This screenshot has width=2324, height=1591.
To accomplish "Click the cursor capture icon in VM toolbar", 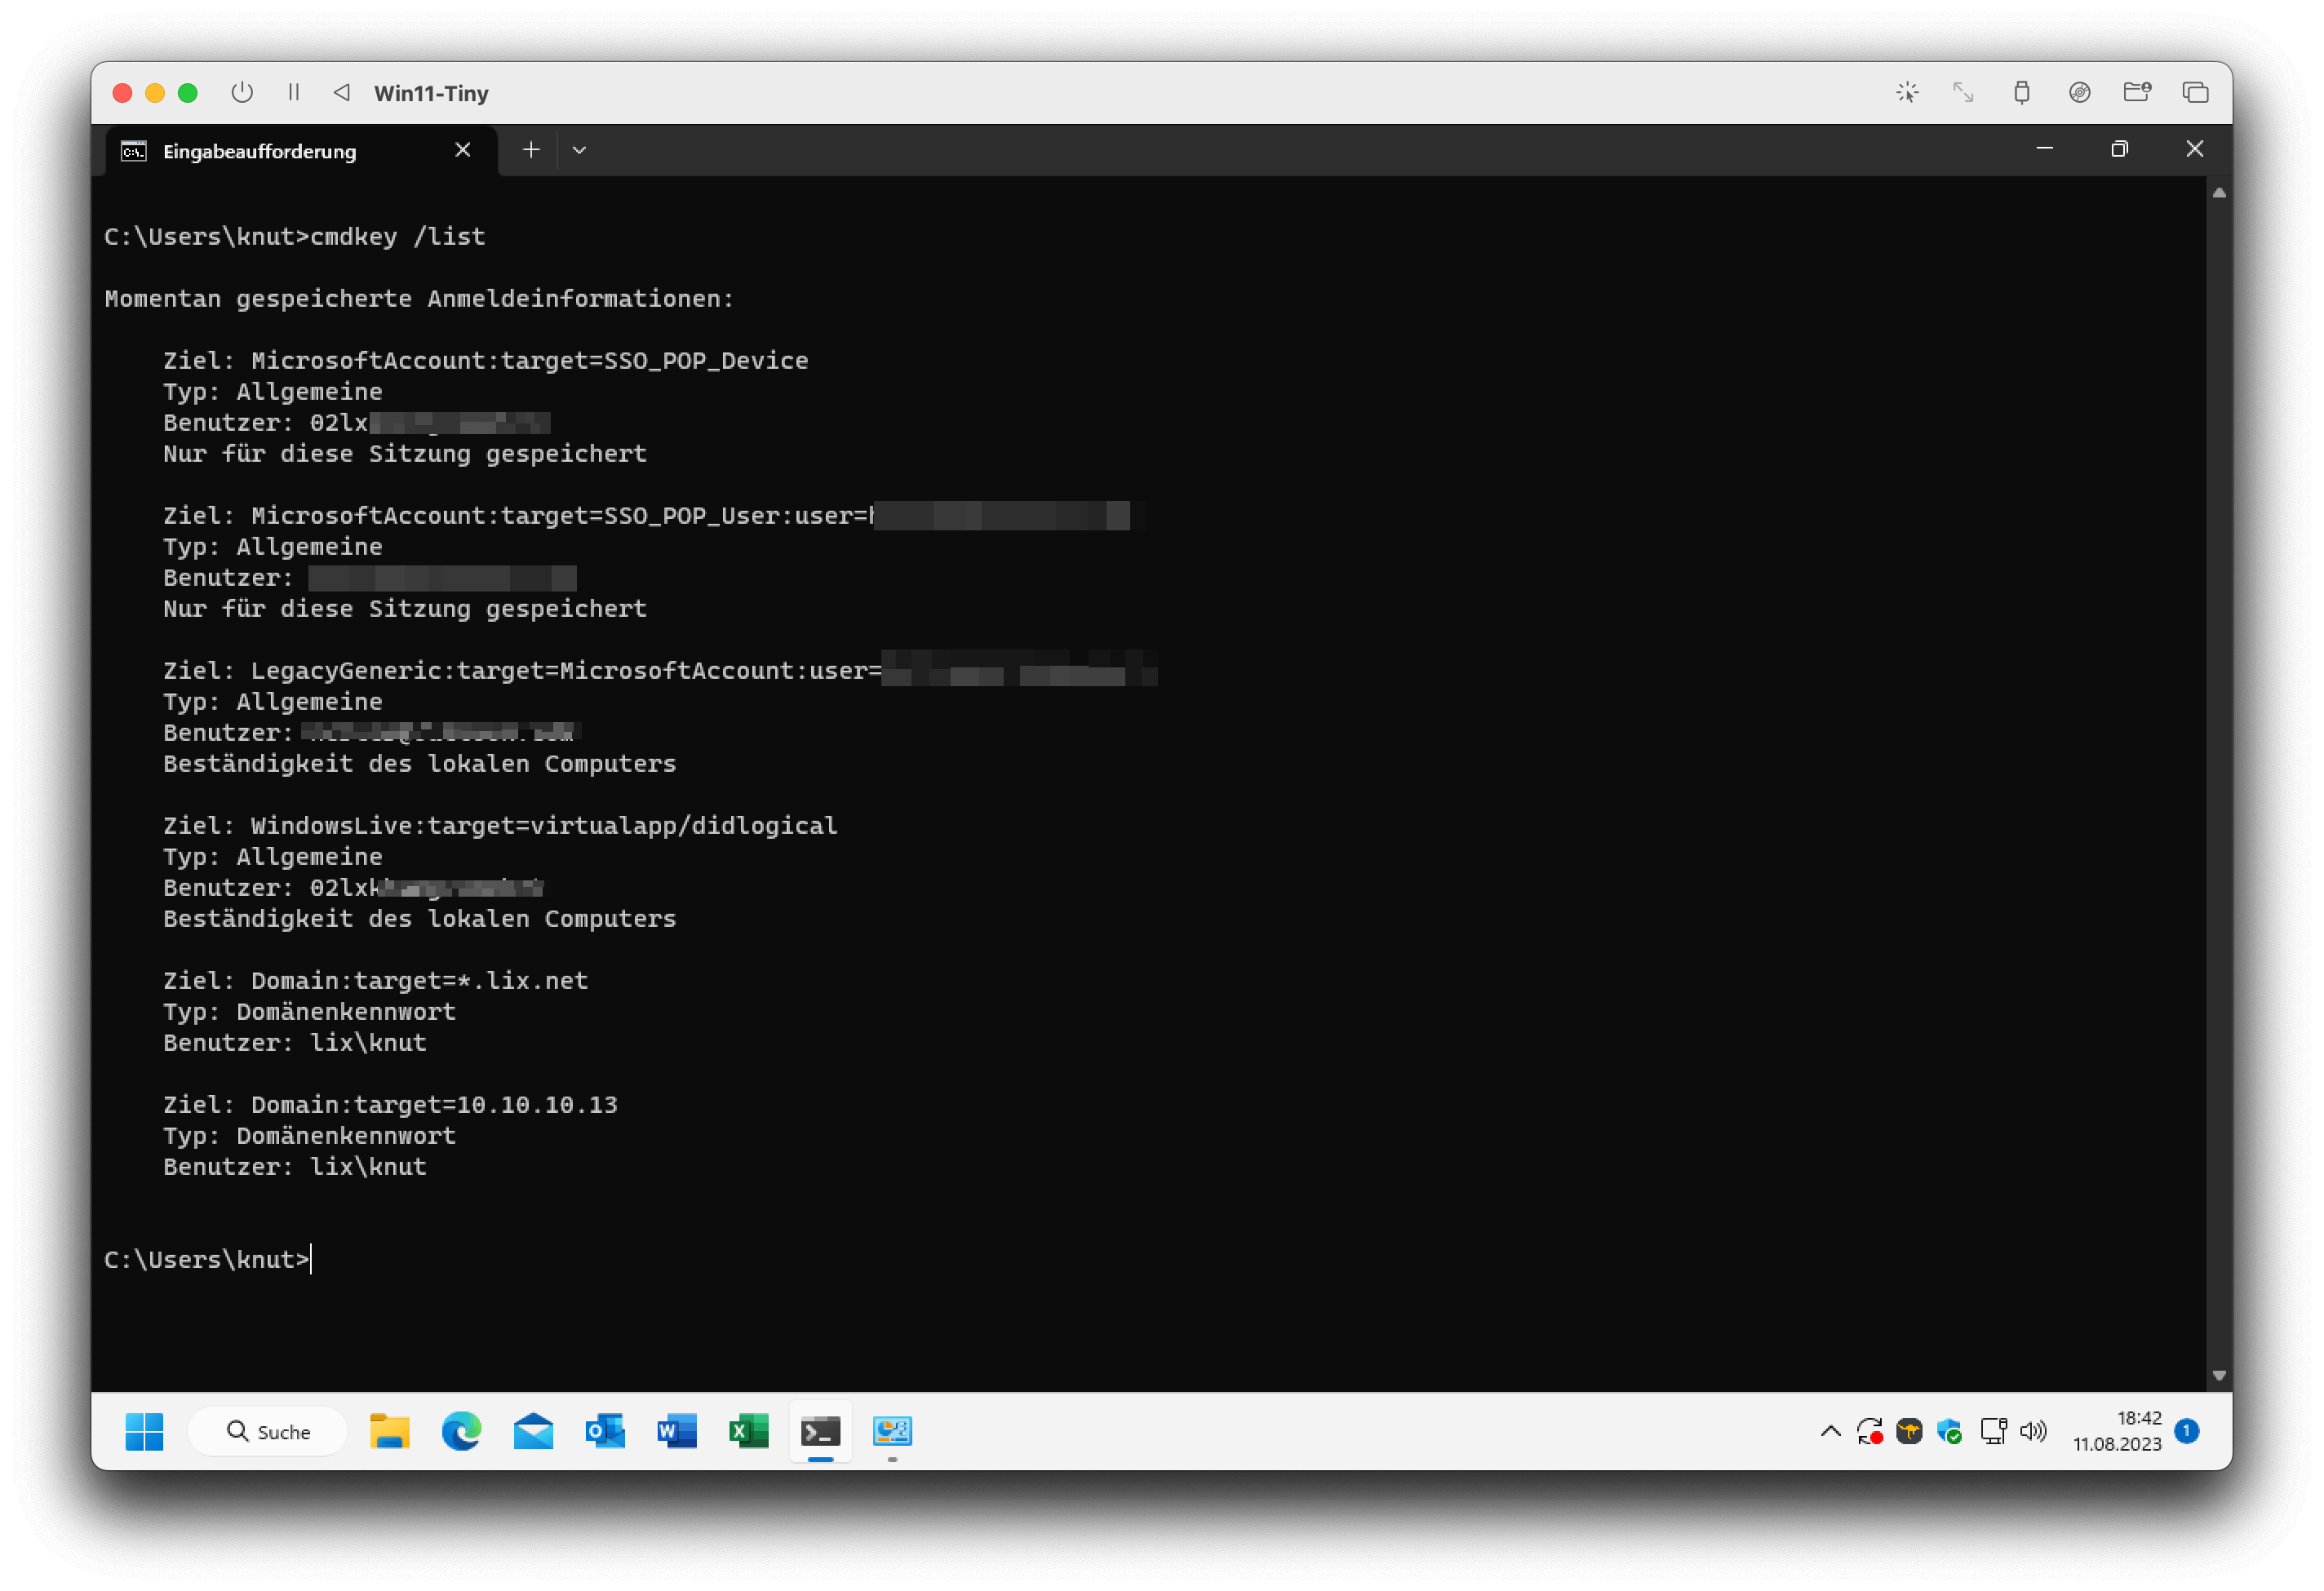I will (1907, 93).
